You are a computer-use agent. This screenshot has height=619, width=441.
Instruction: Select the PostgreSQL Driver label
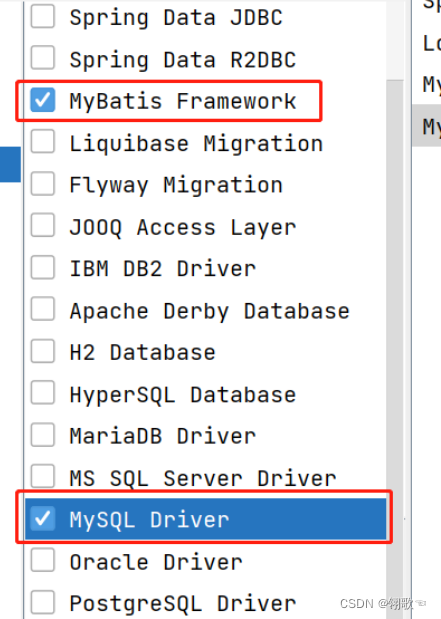[183, 604]
